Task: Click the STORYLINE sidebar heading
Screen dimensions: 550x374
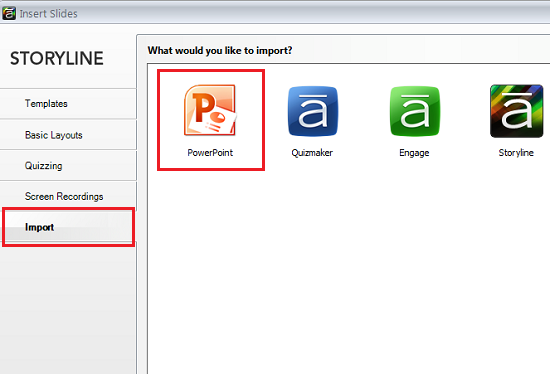Action: (57, 58)
